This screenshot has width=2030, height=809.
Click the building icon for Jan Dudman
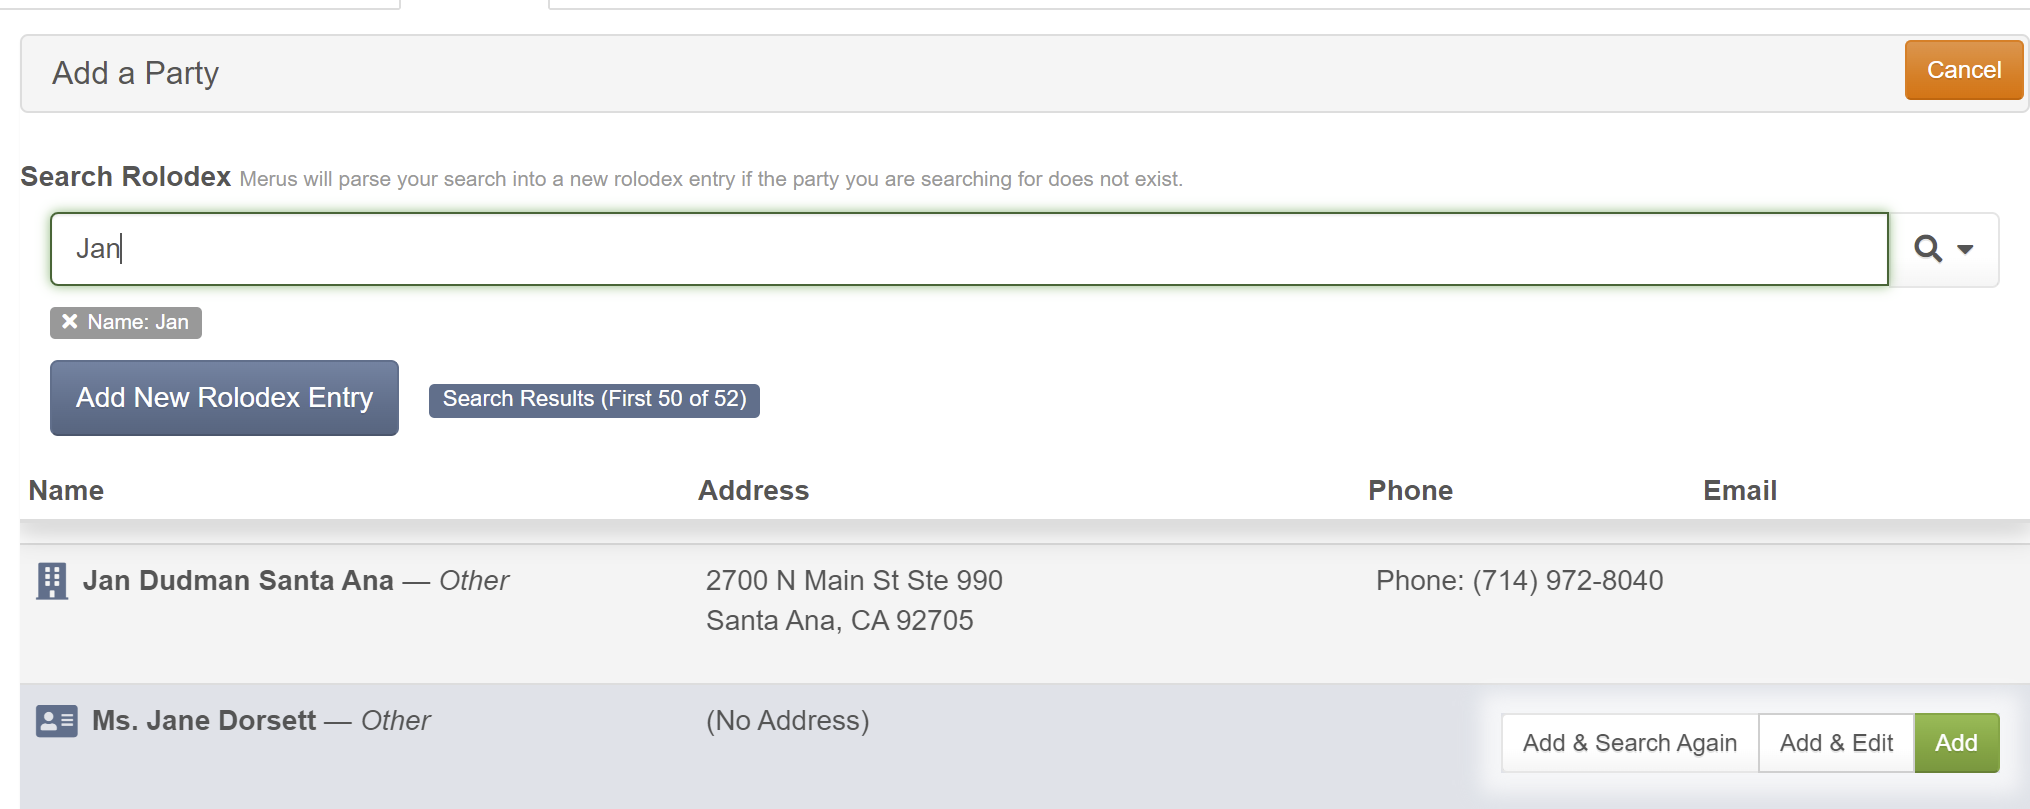click(x=52, y=581)
